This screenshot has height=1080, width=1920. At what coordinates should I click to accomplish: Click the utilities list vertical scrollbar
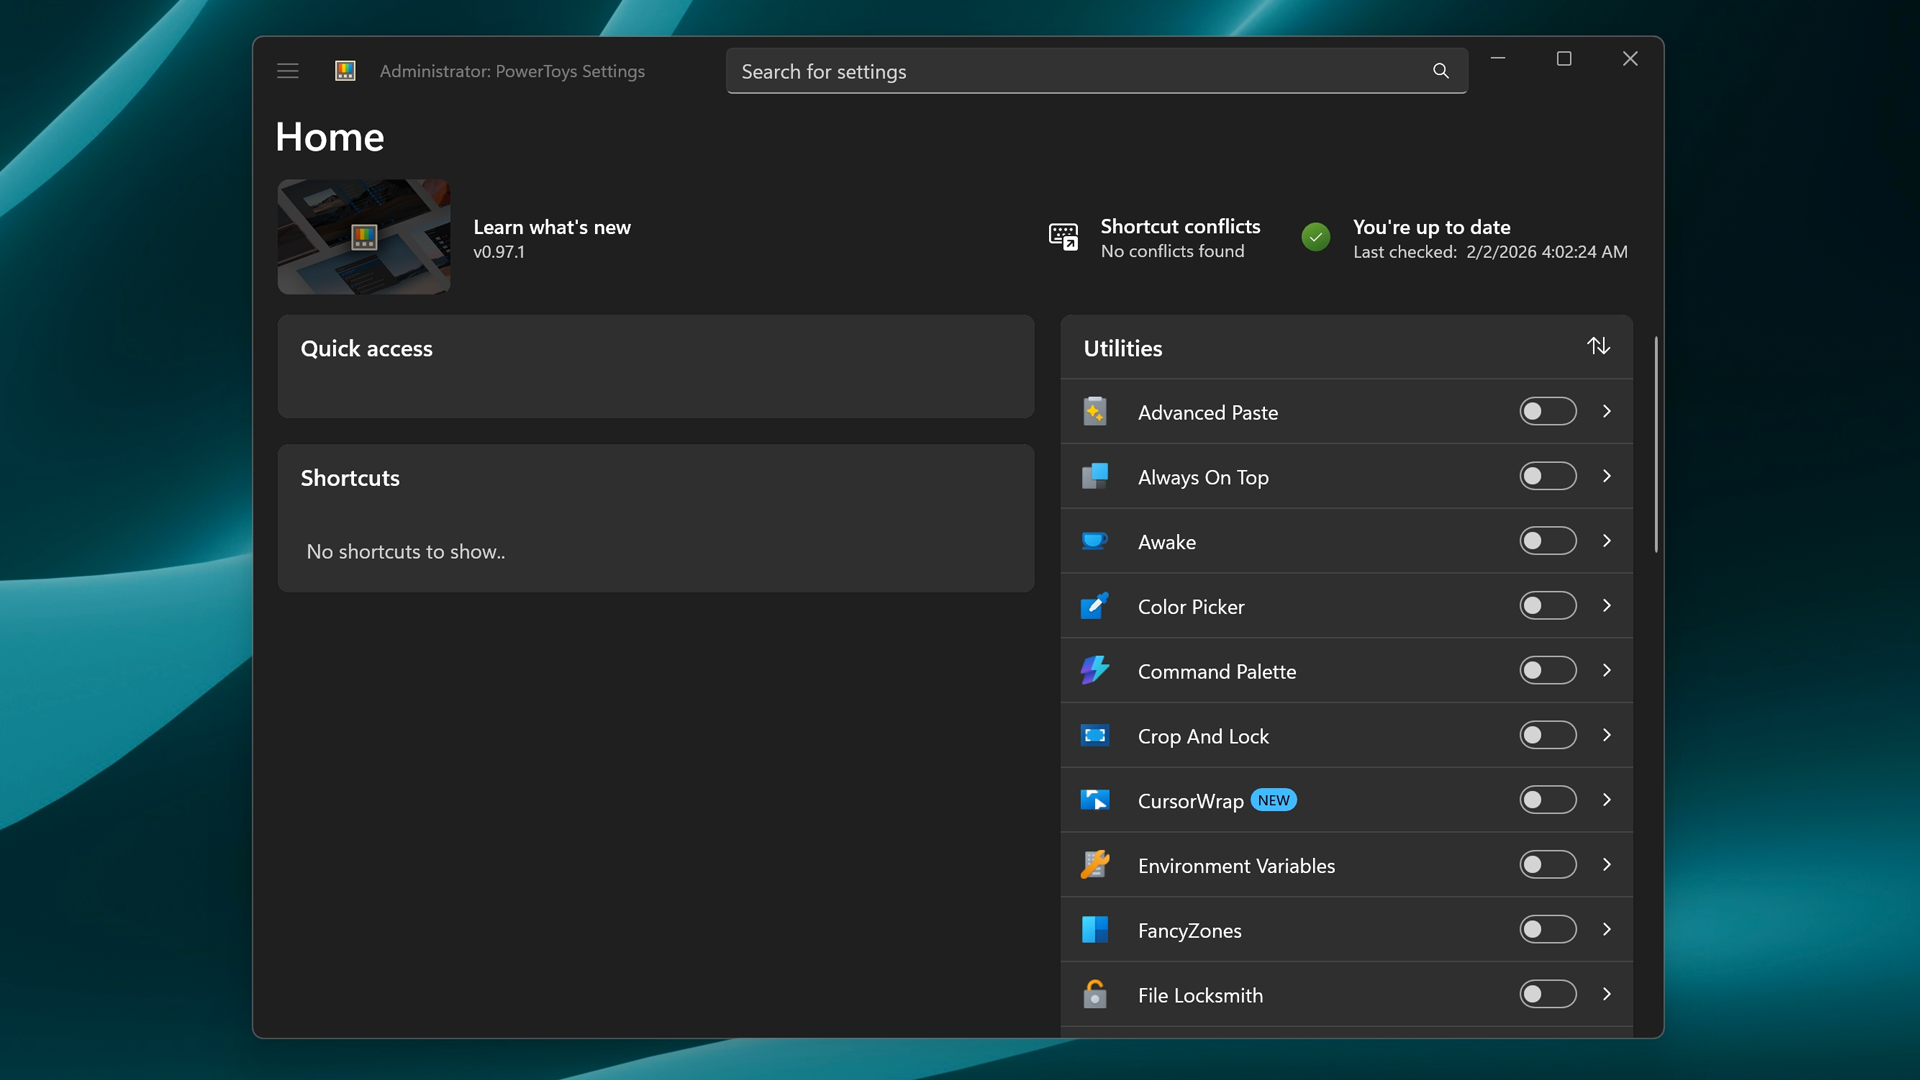[1656, 445]
